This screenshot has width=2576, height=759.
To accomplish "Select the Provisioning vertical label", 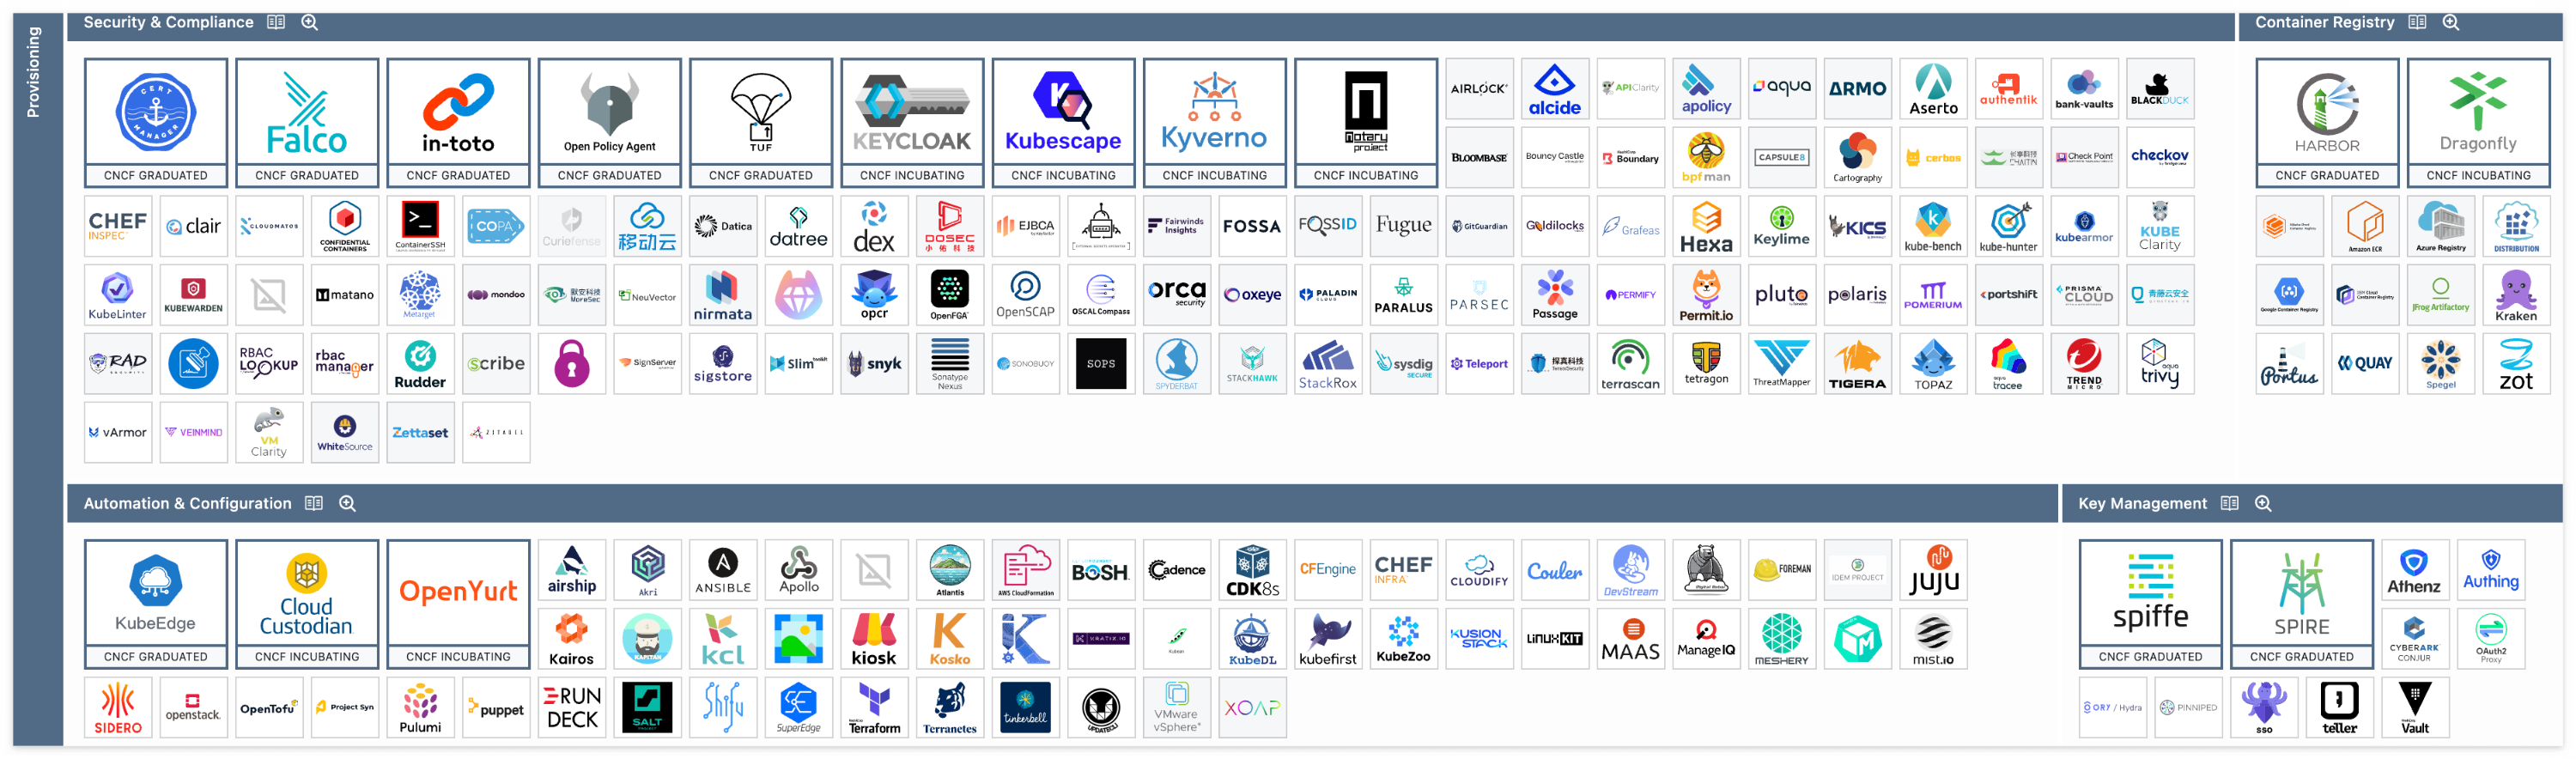I will [33, 72].
